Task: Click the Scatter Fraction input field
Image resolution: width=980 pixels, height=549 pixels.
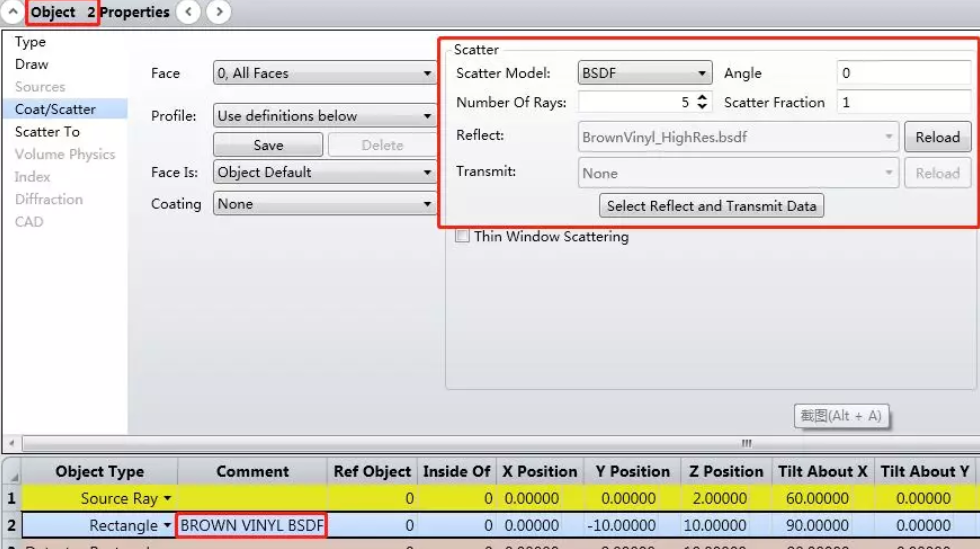Action: coord(903,102)
